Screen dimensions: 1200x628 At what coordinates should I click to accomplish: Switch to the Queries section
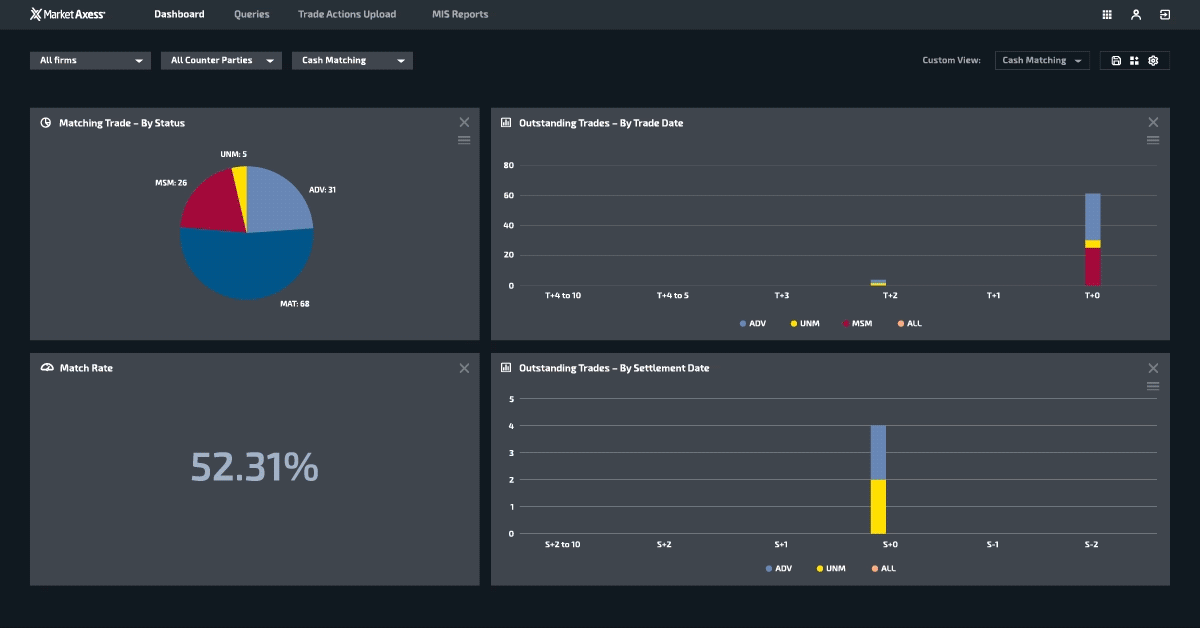click(251, 14)
